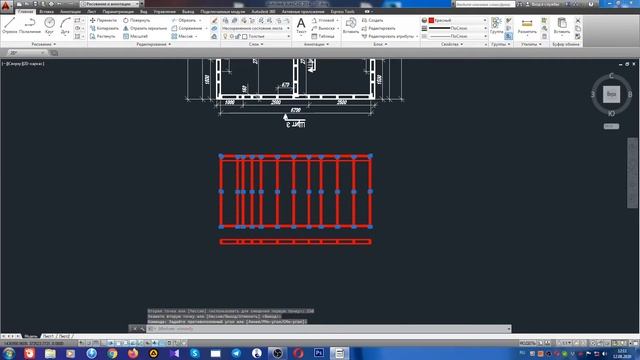Click the Редактировать атрибуты button

point(390,36)
